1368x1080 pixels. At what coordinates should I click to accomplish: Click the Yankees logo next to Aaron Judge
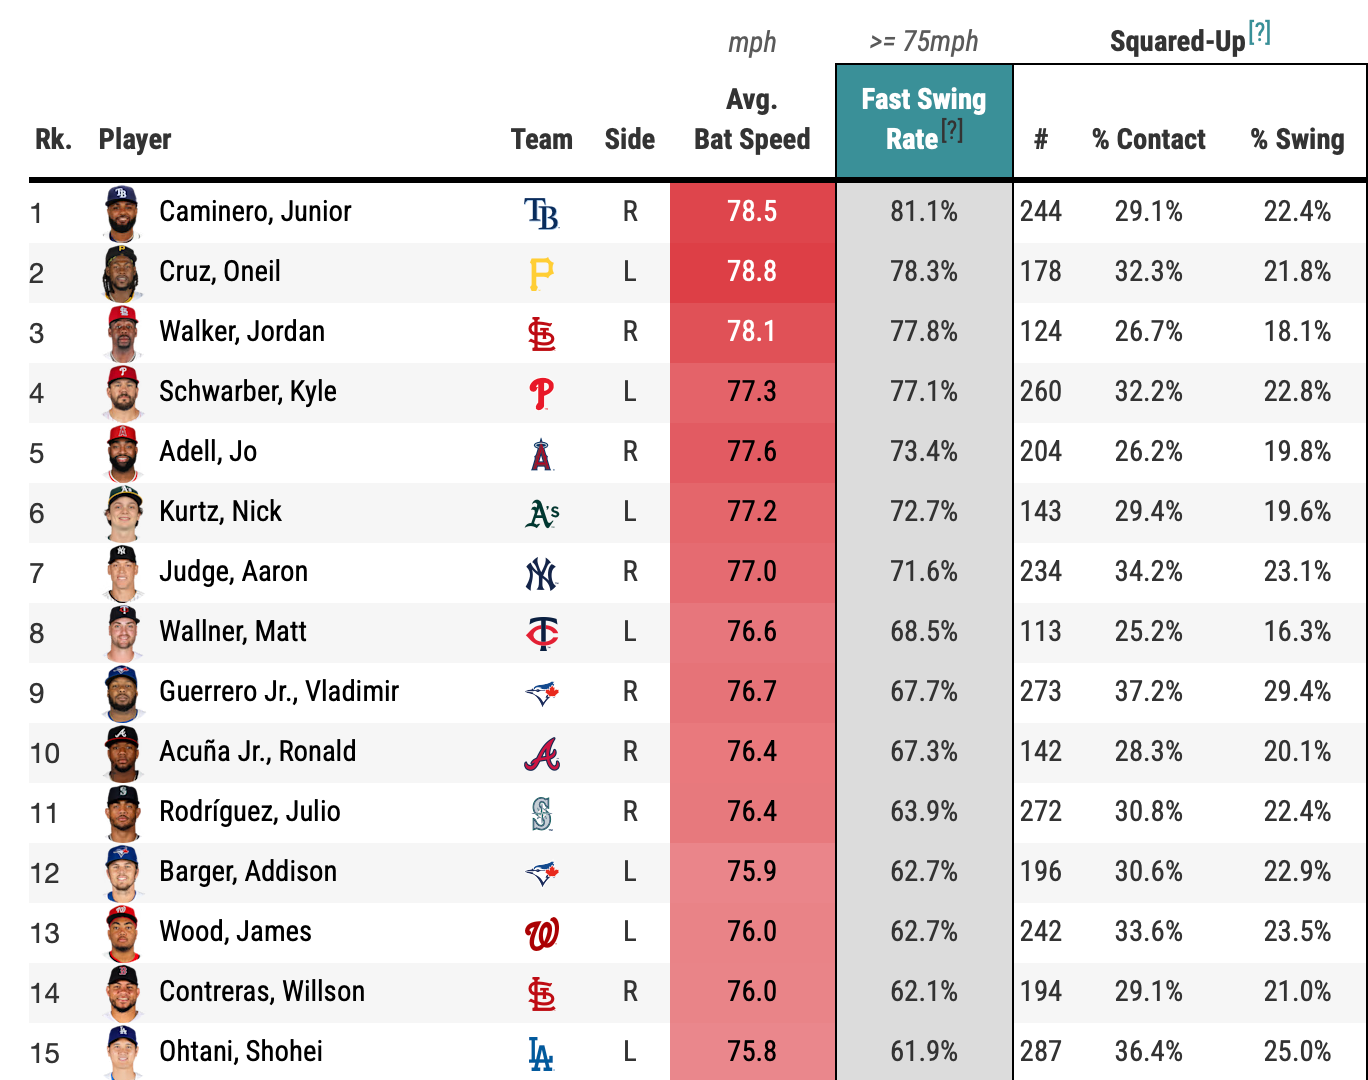(541, 573)
